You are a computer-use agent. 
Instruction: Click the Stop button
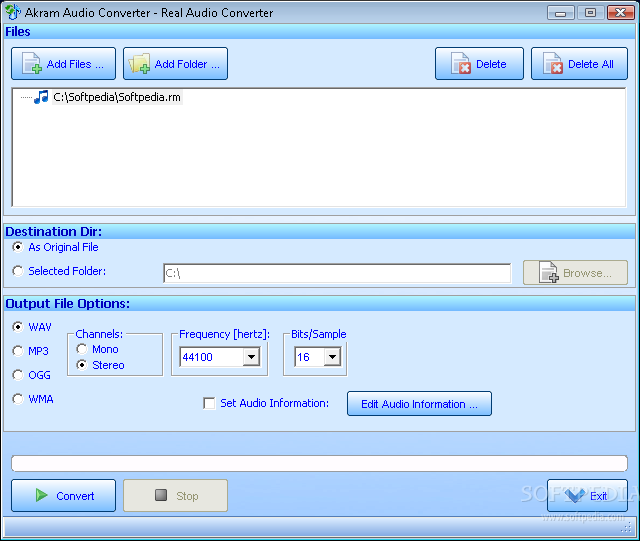coord(175,495)
